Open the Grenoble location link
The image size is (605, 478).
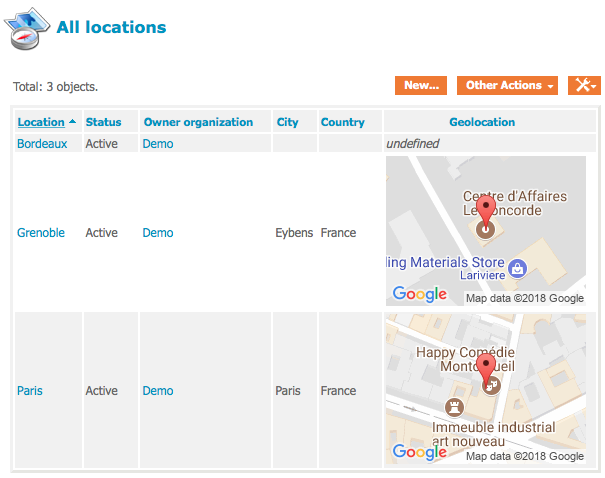41,233
